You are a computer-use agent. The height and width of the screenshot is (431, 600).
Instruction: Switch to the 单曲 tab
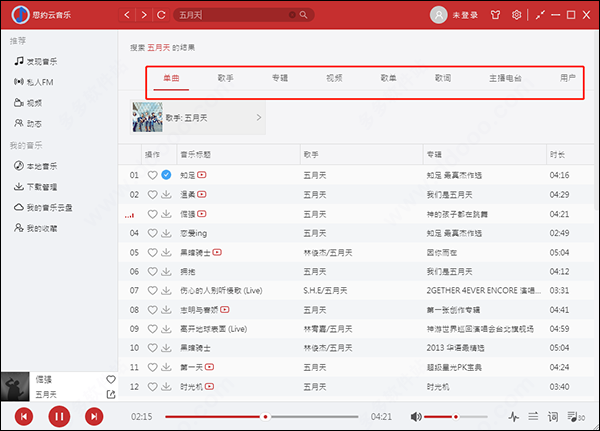coord(171,78)
